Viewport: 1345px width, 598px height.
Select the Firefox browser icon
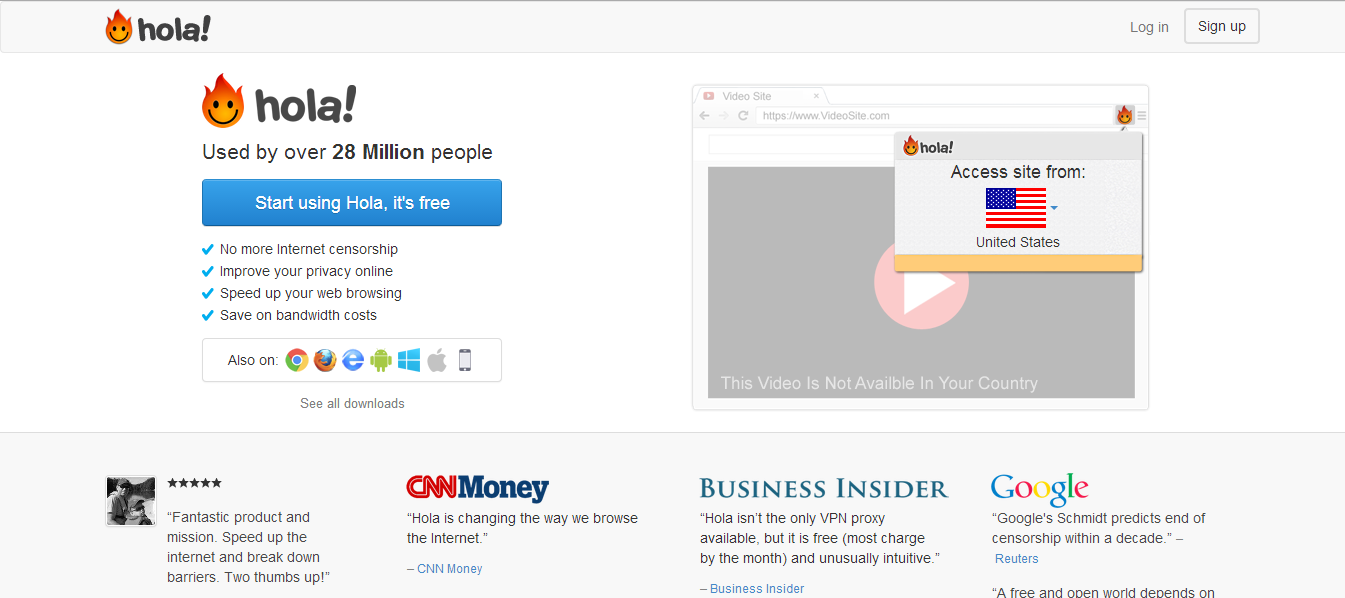[325, 360]
